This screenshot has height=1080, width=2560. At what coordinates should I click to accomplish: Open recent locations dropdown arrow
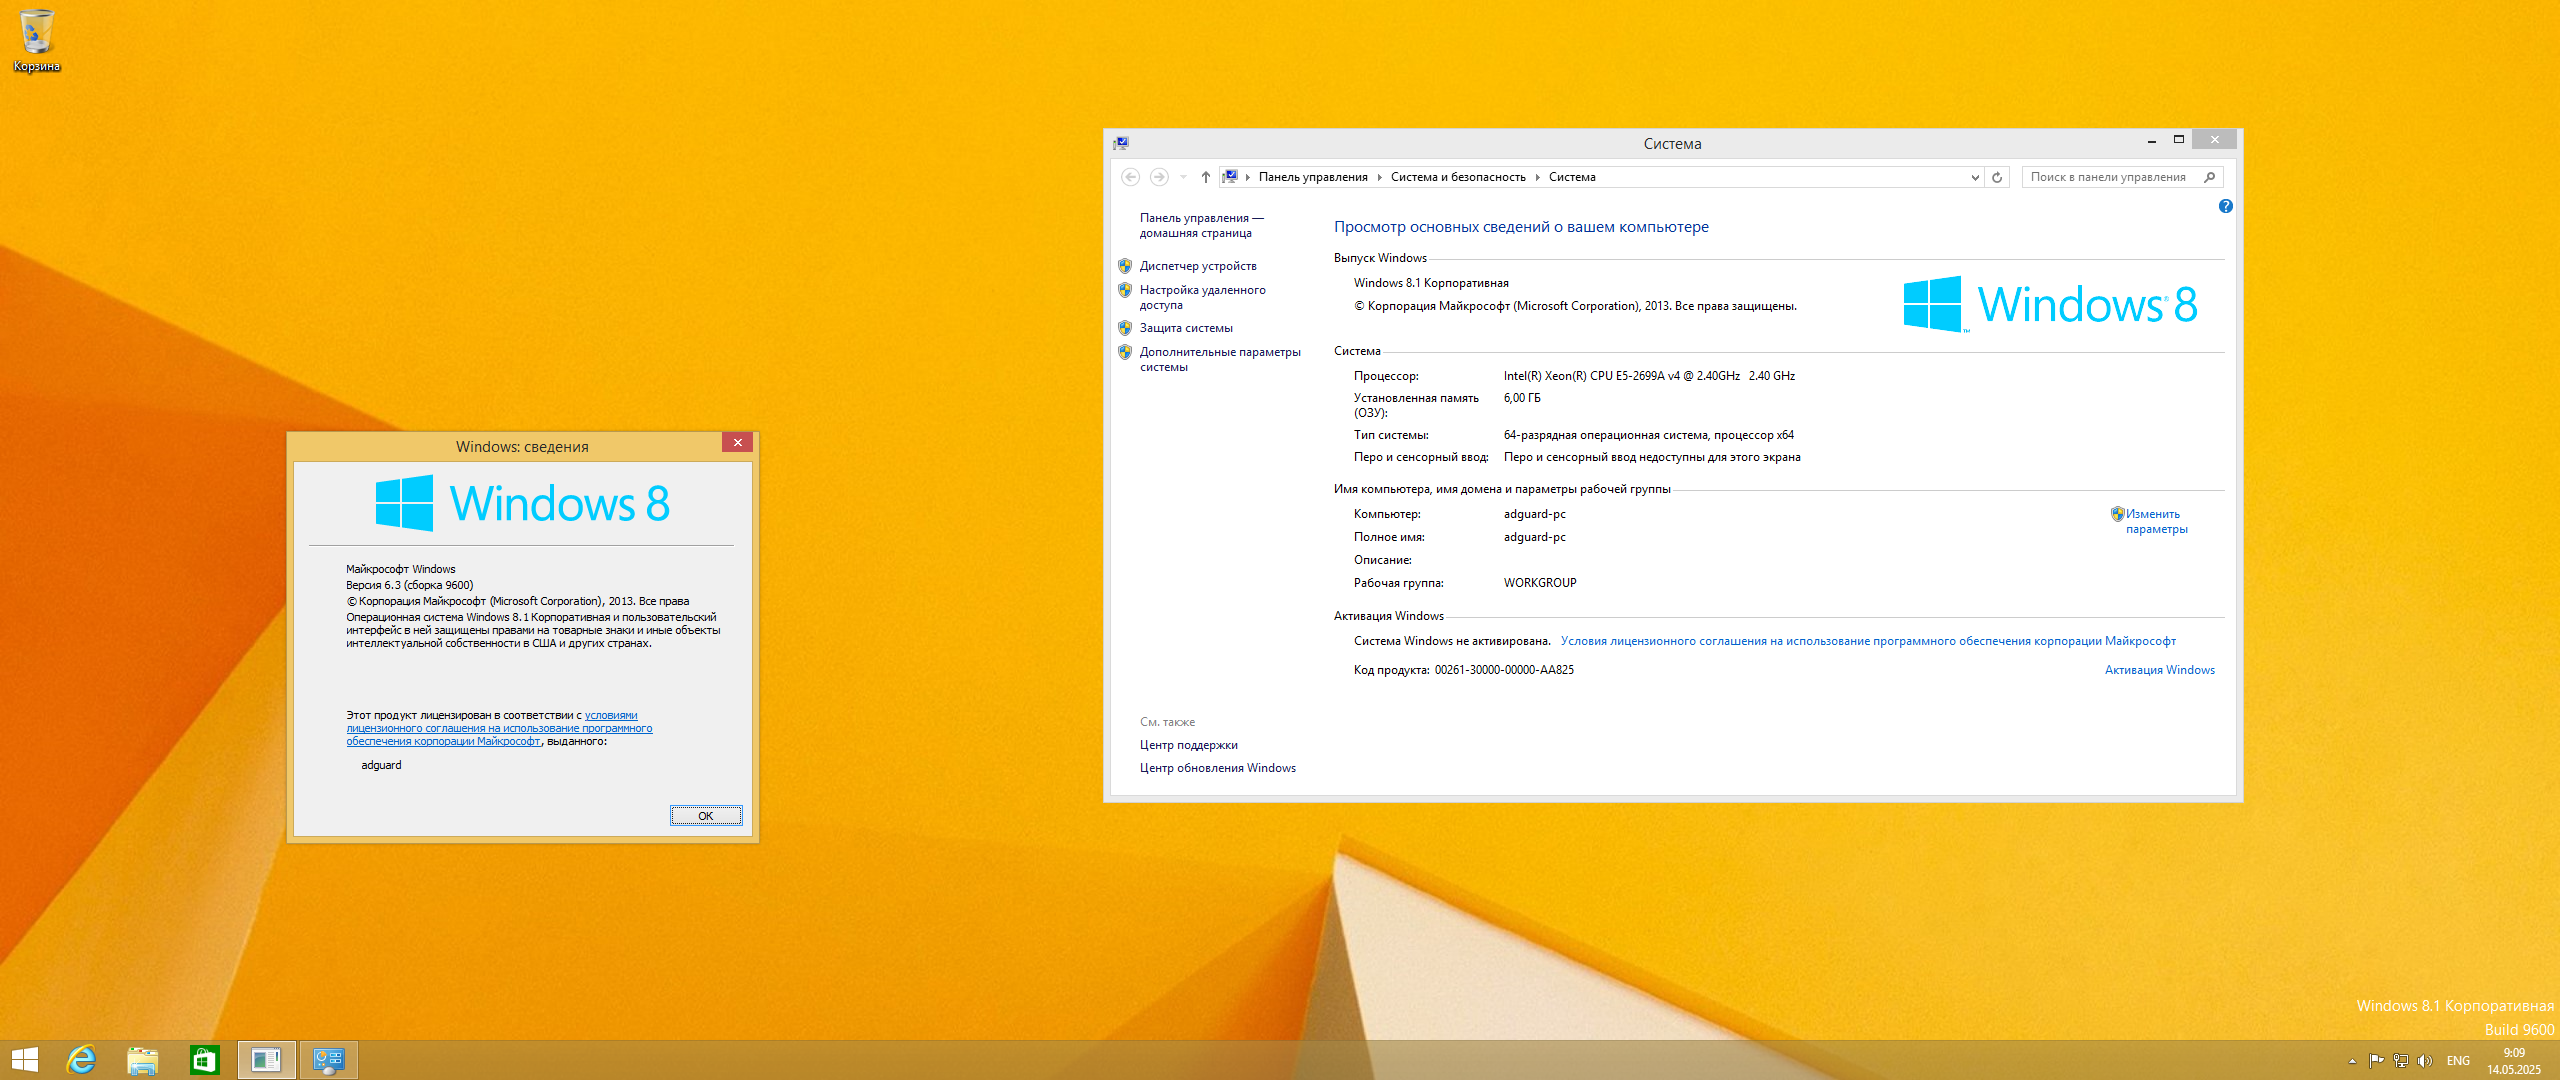pyautogui.click(x=1183, y=177)
